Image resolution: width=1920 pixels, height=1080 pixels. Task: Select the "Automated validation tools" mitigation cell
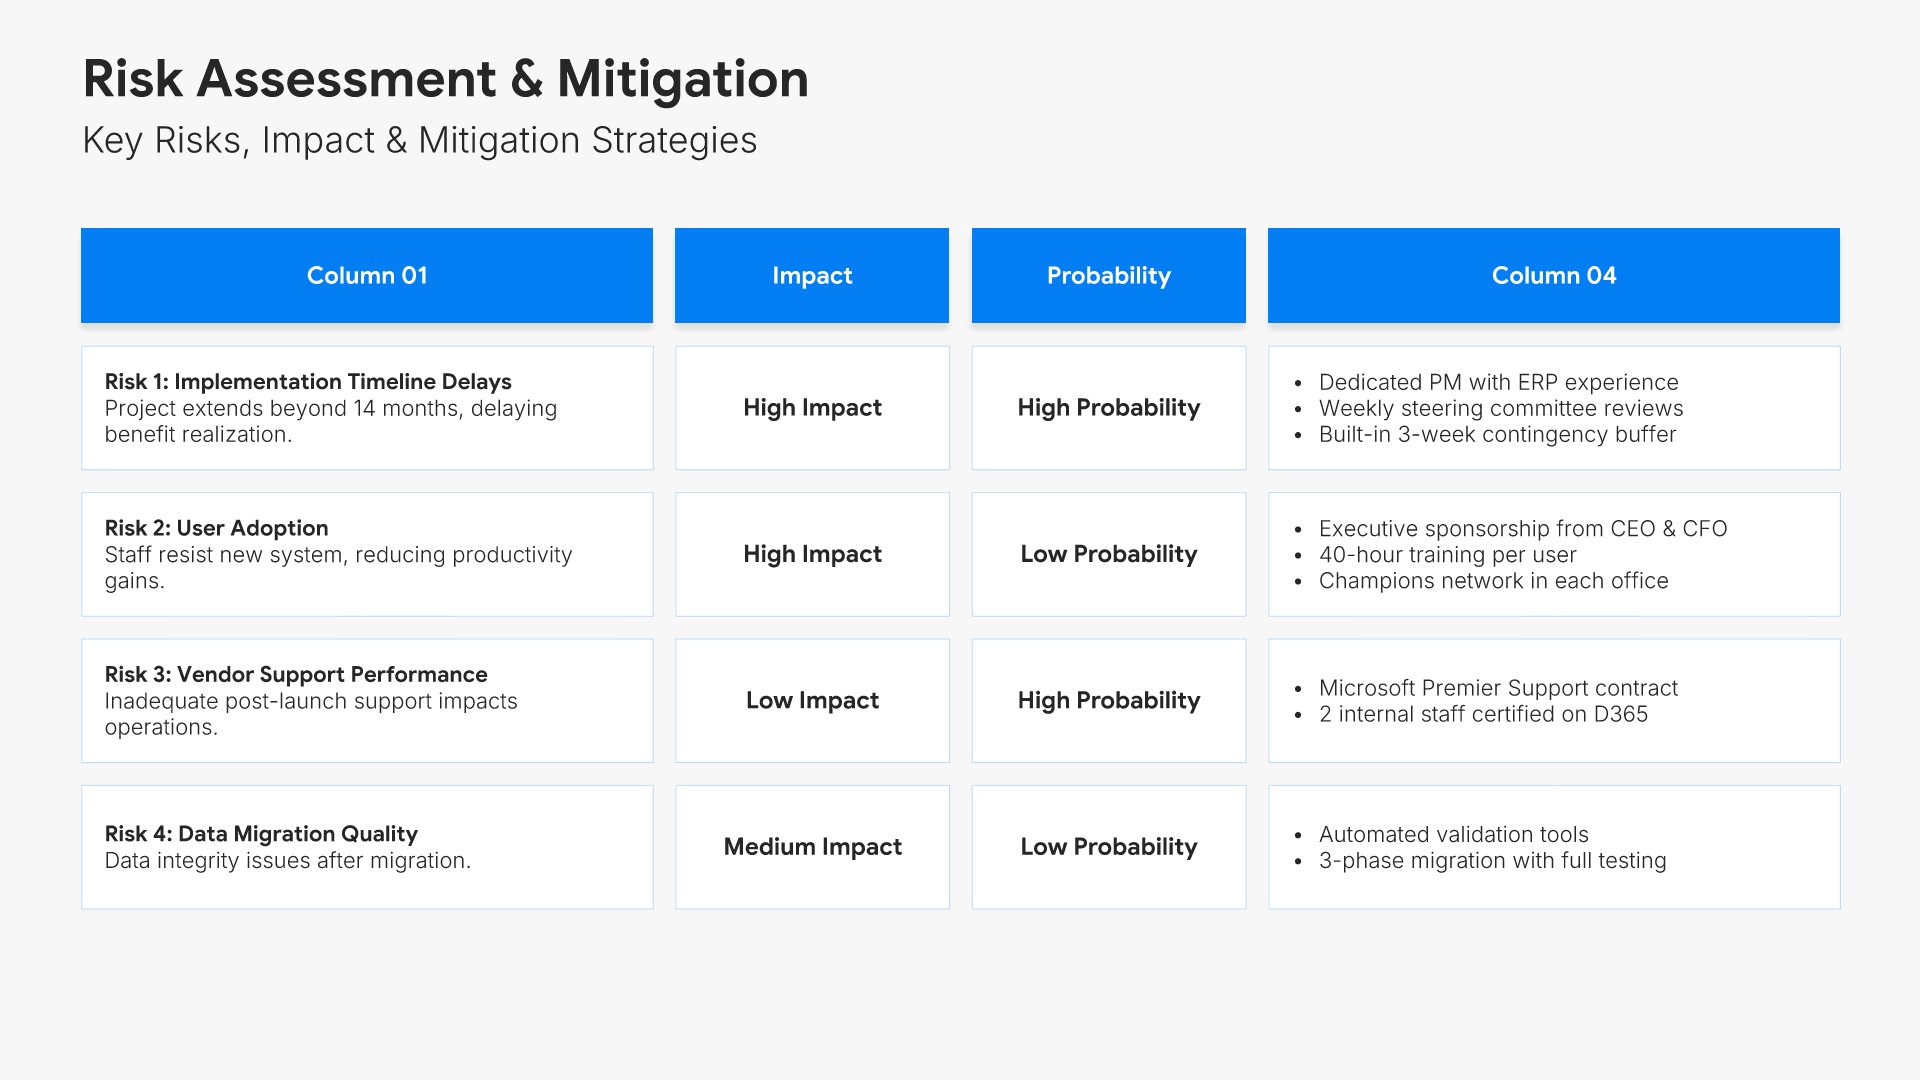[1553, 847]
